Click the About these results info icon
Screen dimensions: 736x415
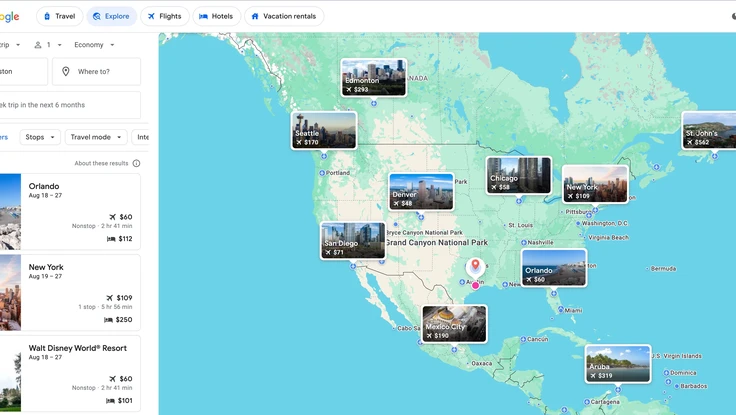pos(136,163)
